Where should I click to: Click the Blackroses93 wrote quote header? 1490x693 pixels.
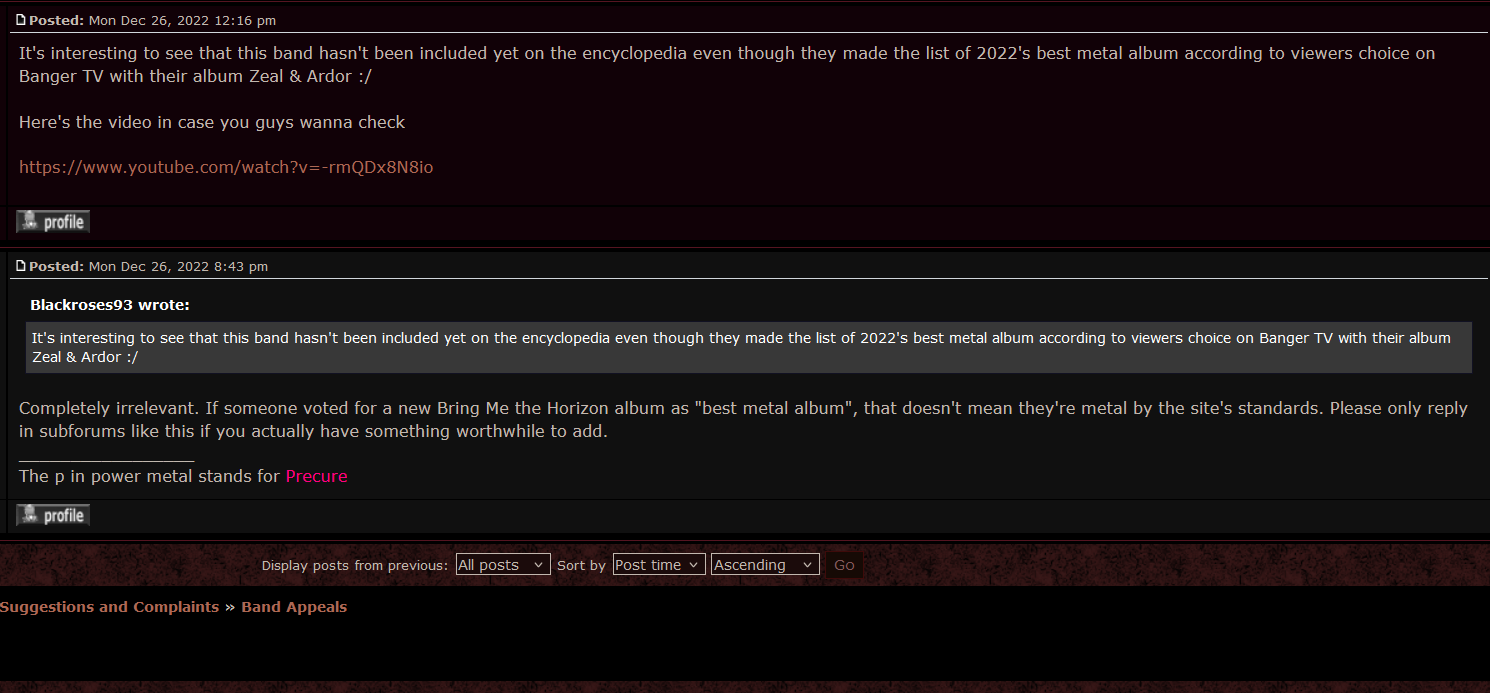click(x=110, y=305)
